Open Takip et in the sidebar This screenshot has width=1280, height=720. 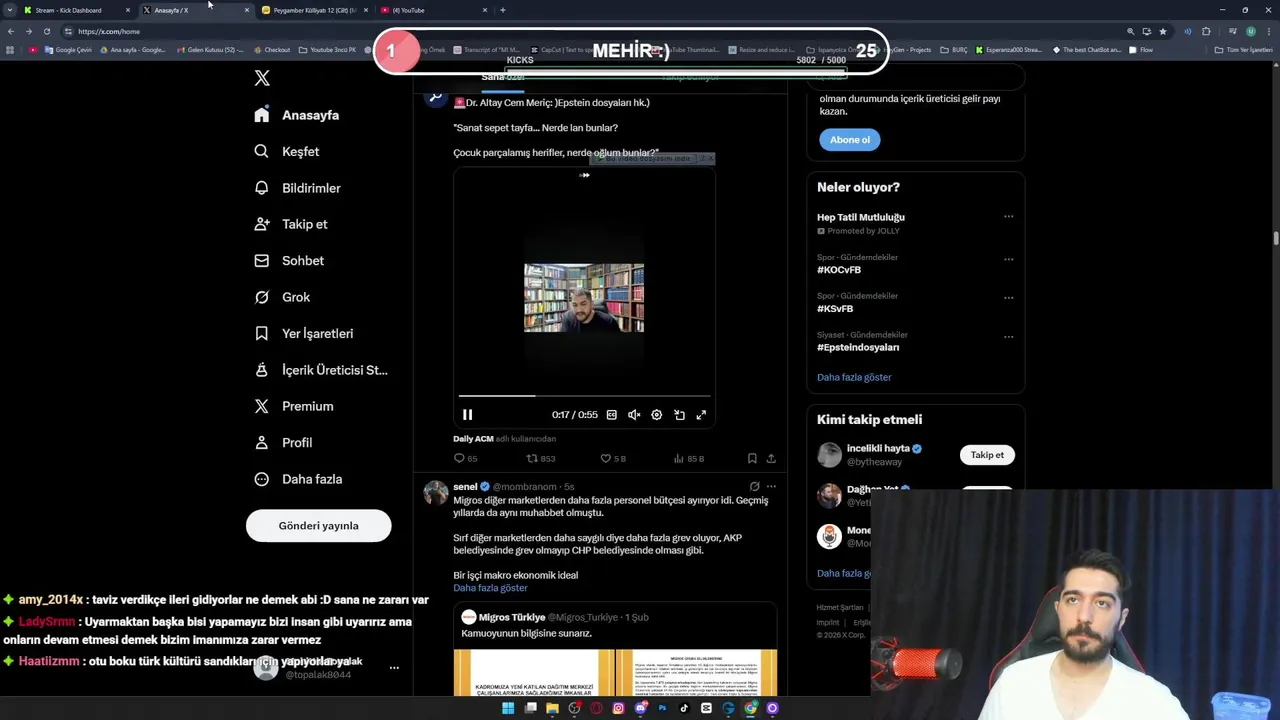pos(291,224)
